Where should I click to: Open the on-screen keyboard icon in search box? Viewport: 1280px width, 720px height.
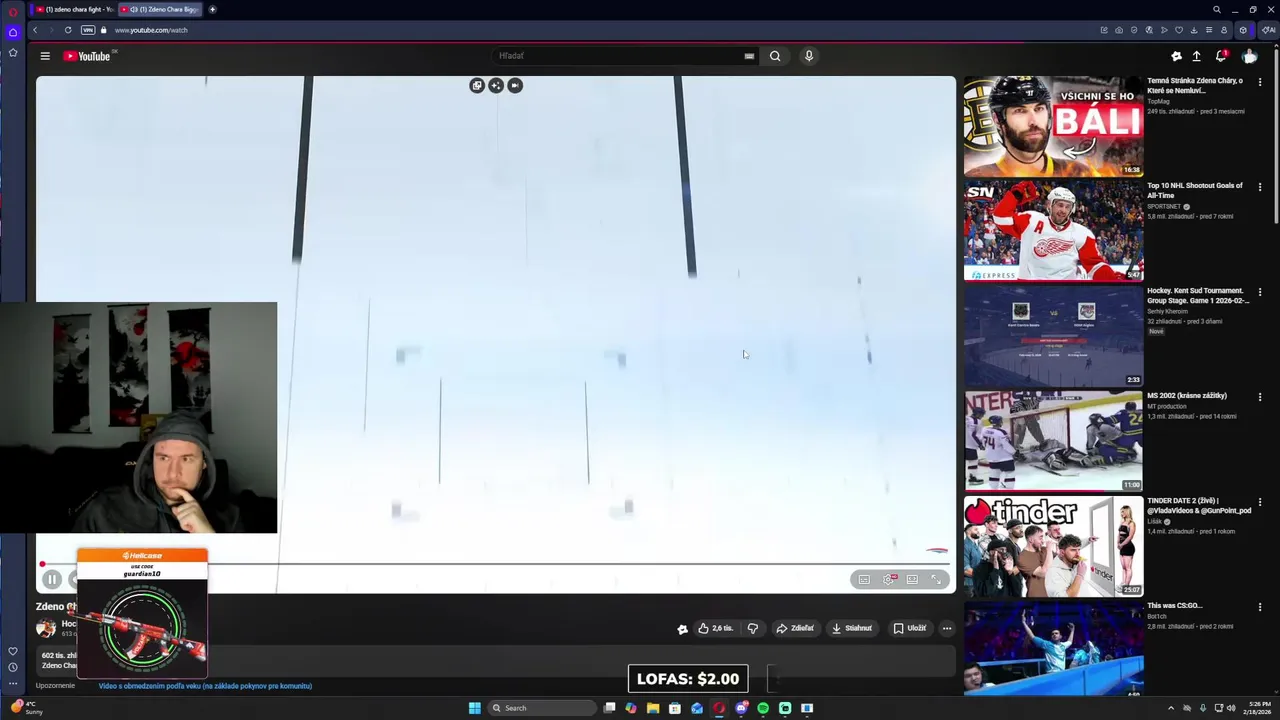749,56
